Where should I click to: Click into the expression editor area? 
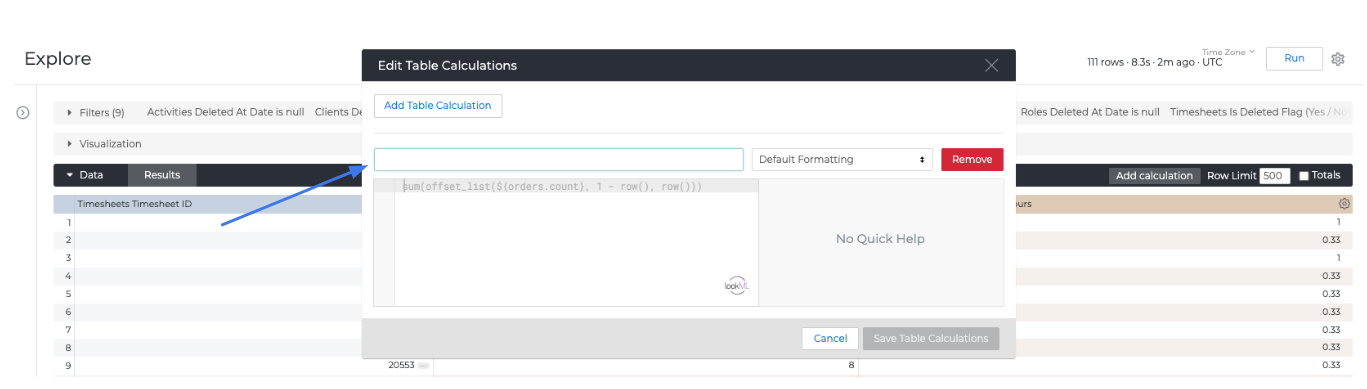click(577, 243)
